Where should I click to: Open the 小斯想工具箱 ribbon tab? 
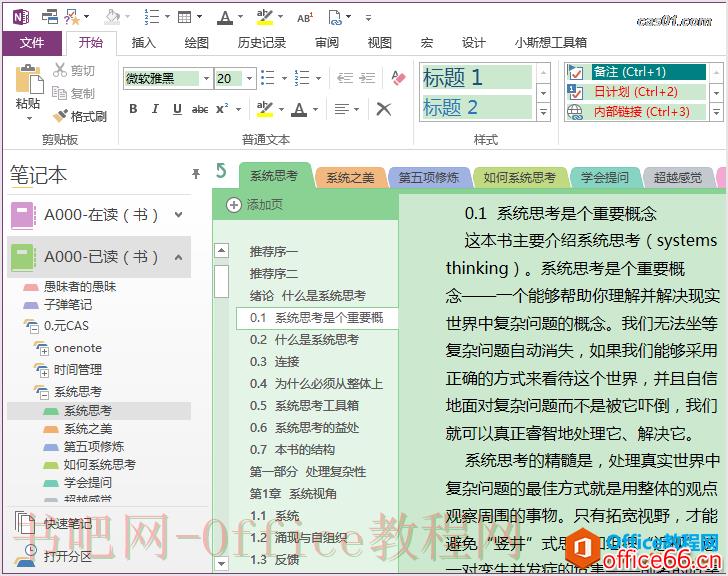coord(551,43)
